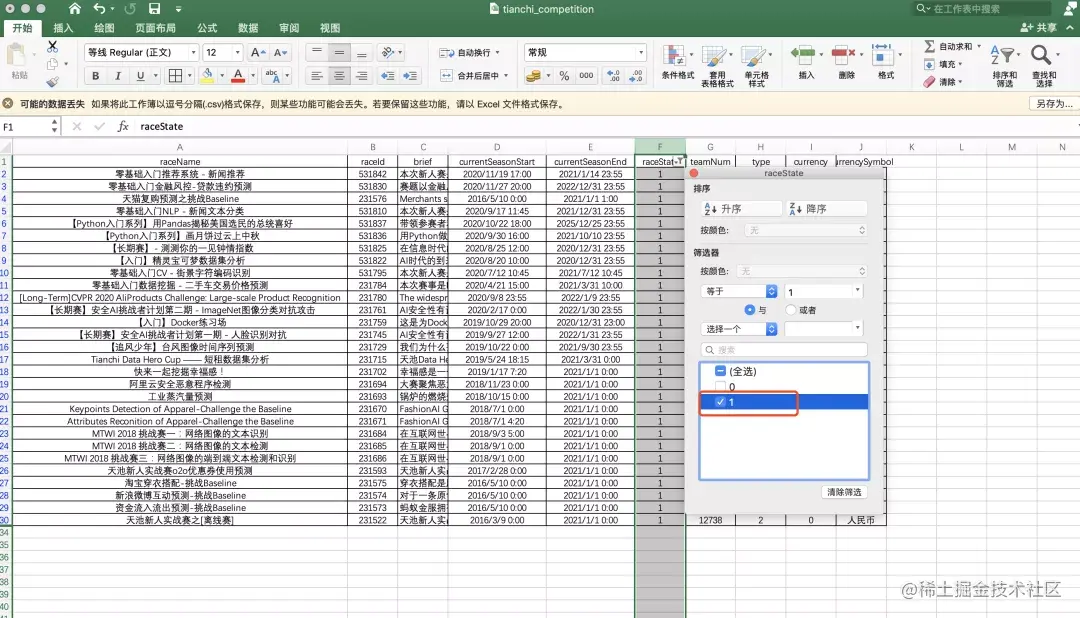Click 自动求和 AutoSum

coord(953,46)
